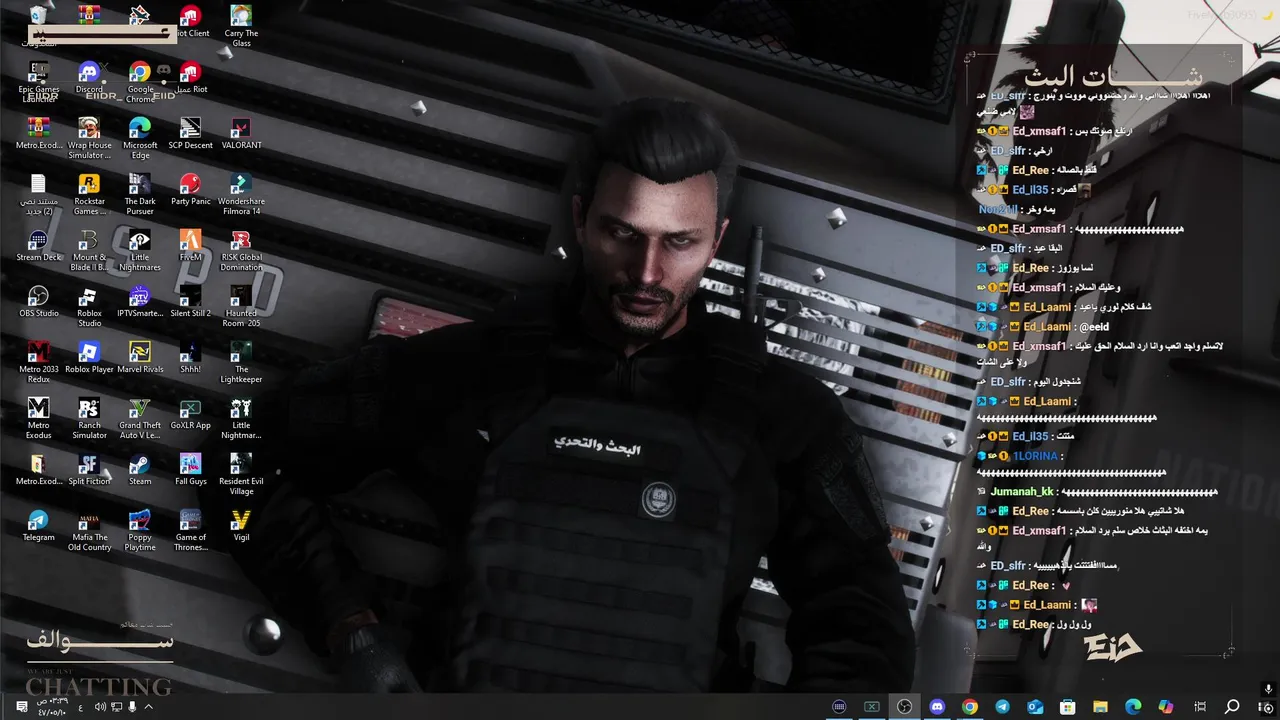Select the Grand Theft Auto V icon
Image resolution: width=1280 pixels, height=720 pixels.
click(140, 418)
